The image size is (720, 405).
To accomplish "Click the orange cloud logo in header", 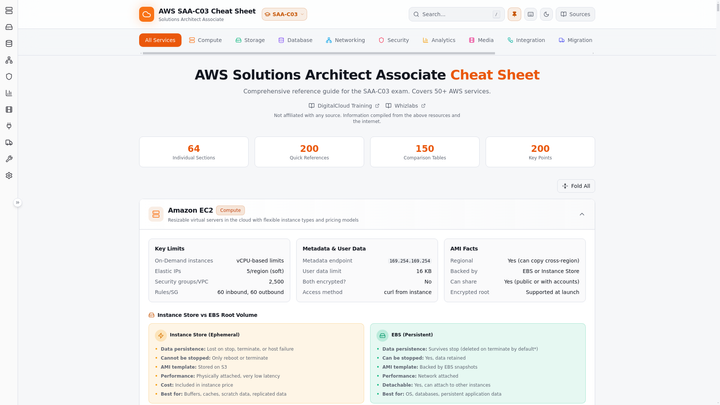I will click(146, 14).
